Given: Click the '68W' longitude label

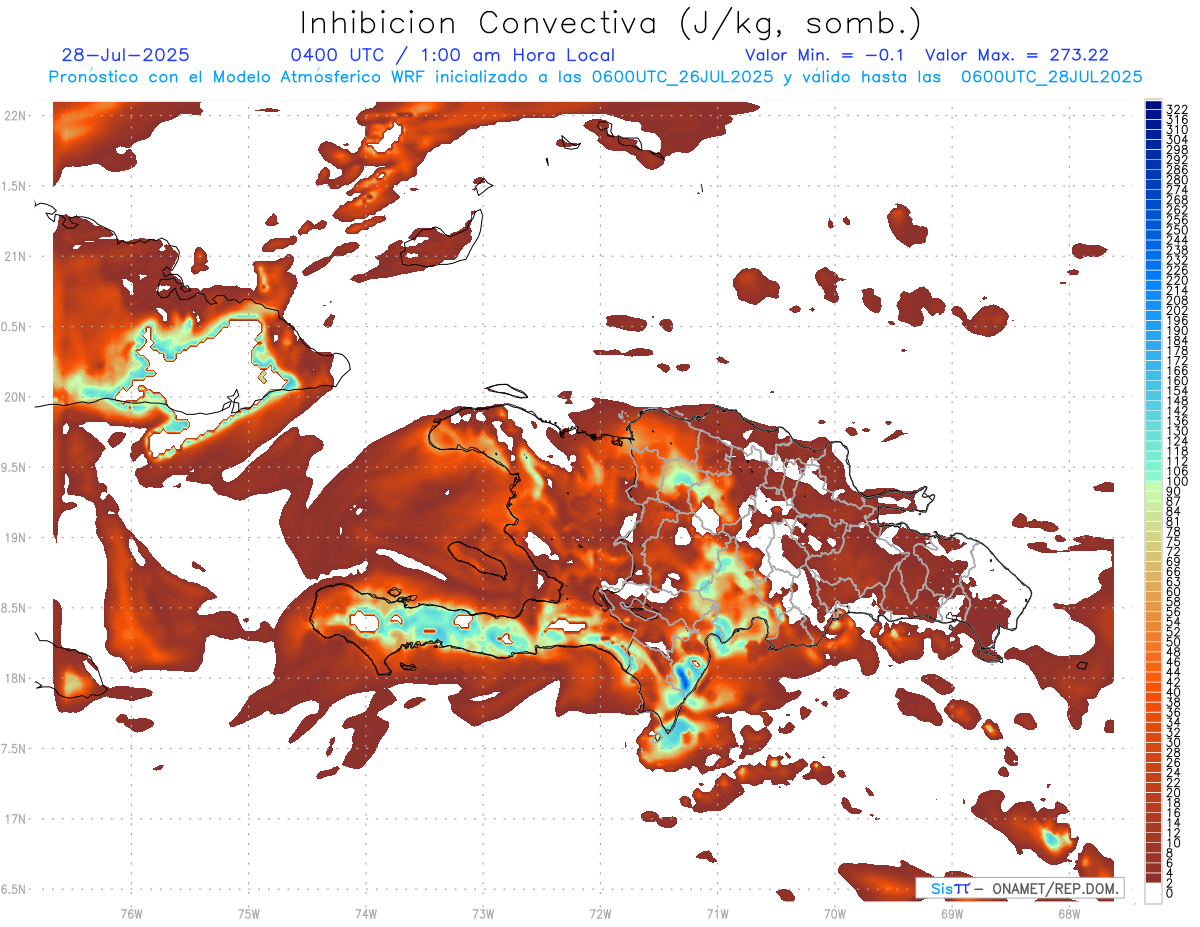Looking at the screenshot, I should 1069,912.
